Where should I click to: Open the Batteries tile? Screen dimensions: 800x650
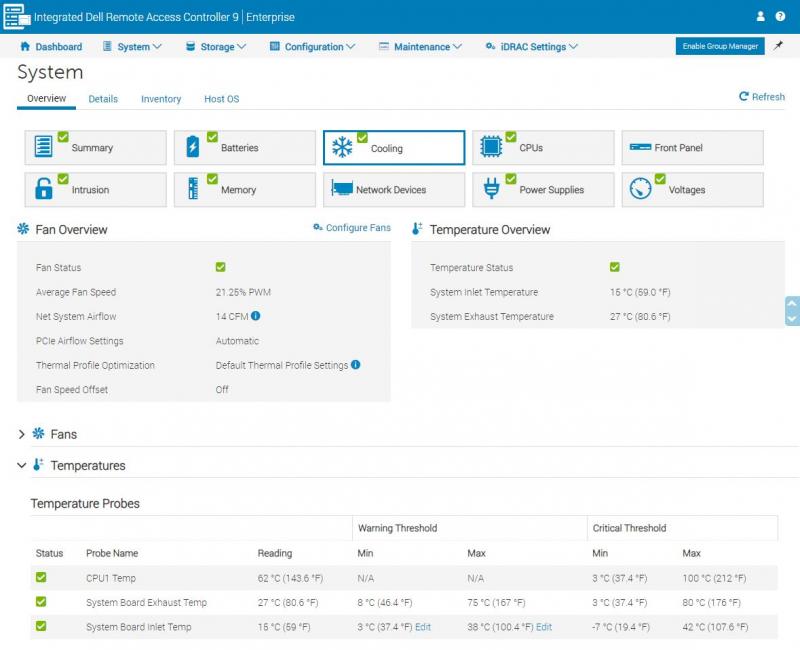[x=244, y=148]
